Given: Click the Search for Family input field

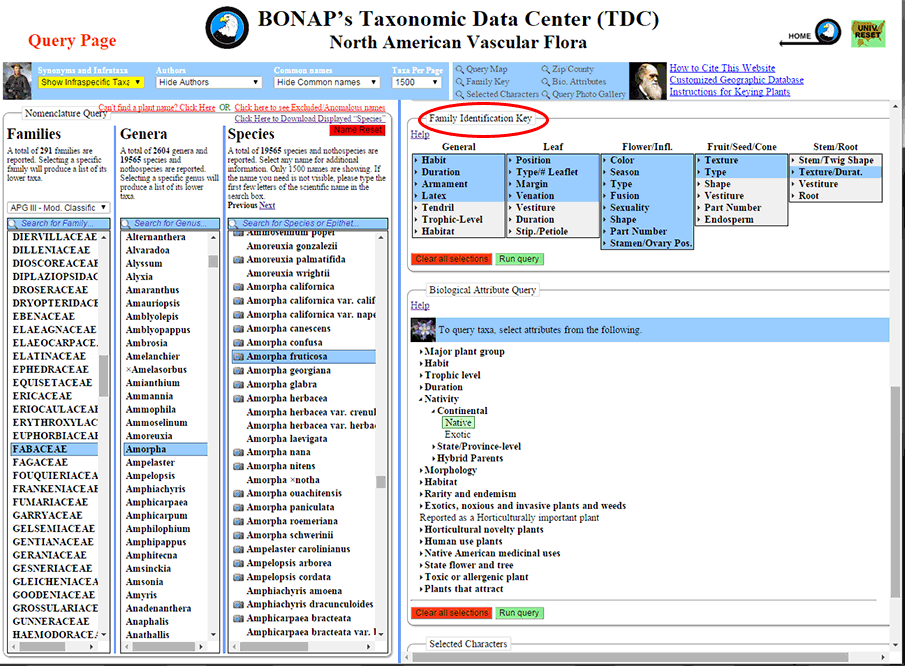Looking at the screenshot, I should click(x=58, y=223).
